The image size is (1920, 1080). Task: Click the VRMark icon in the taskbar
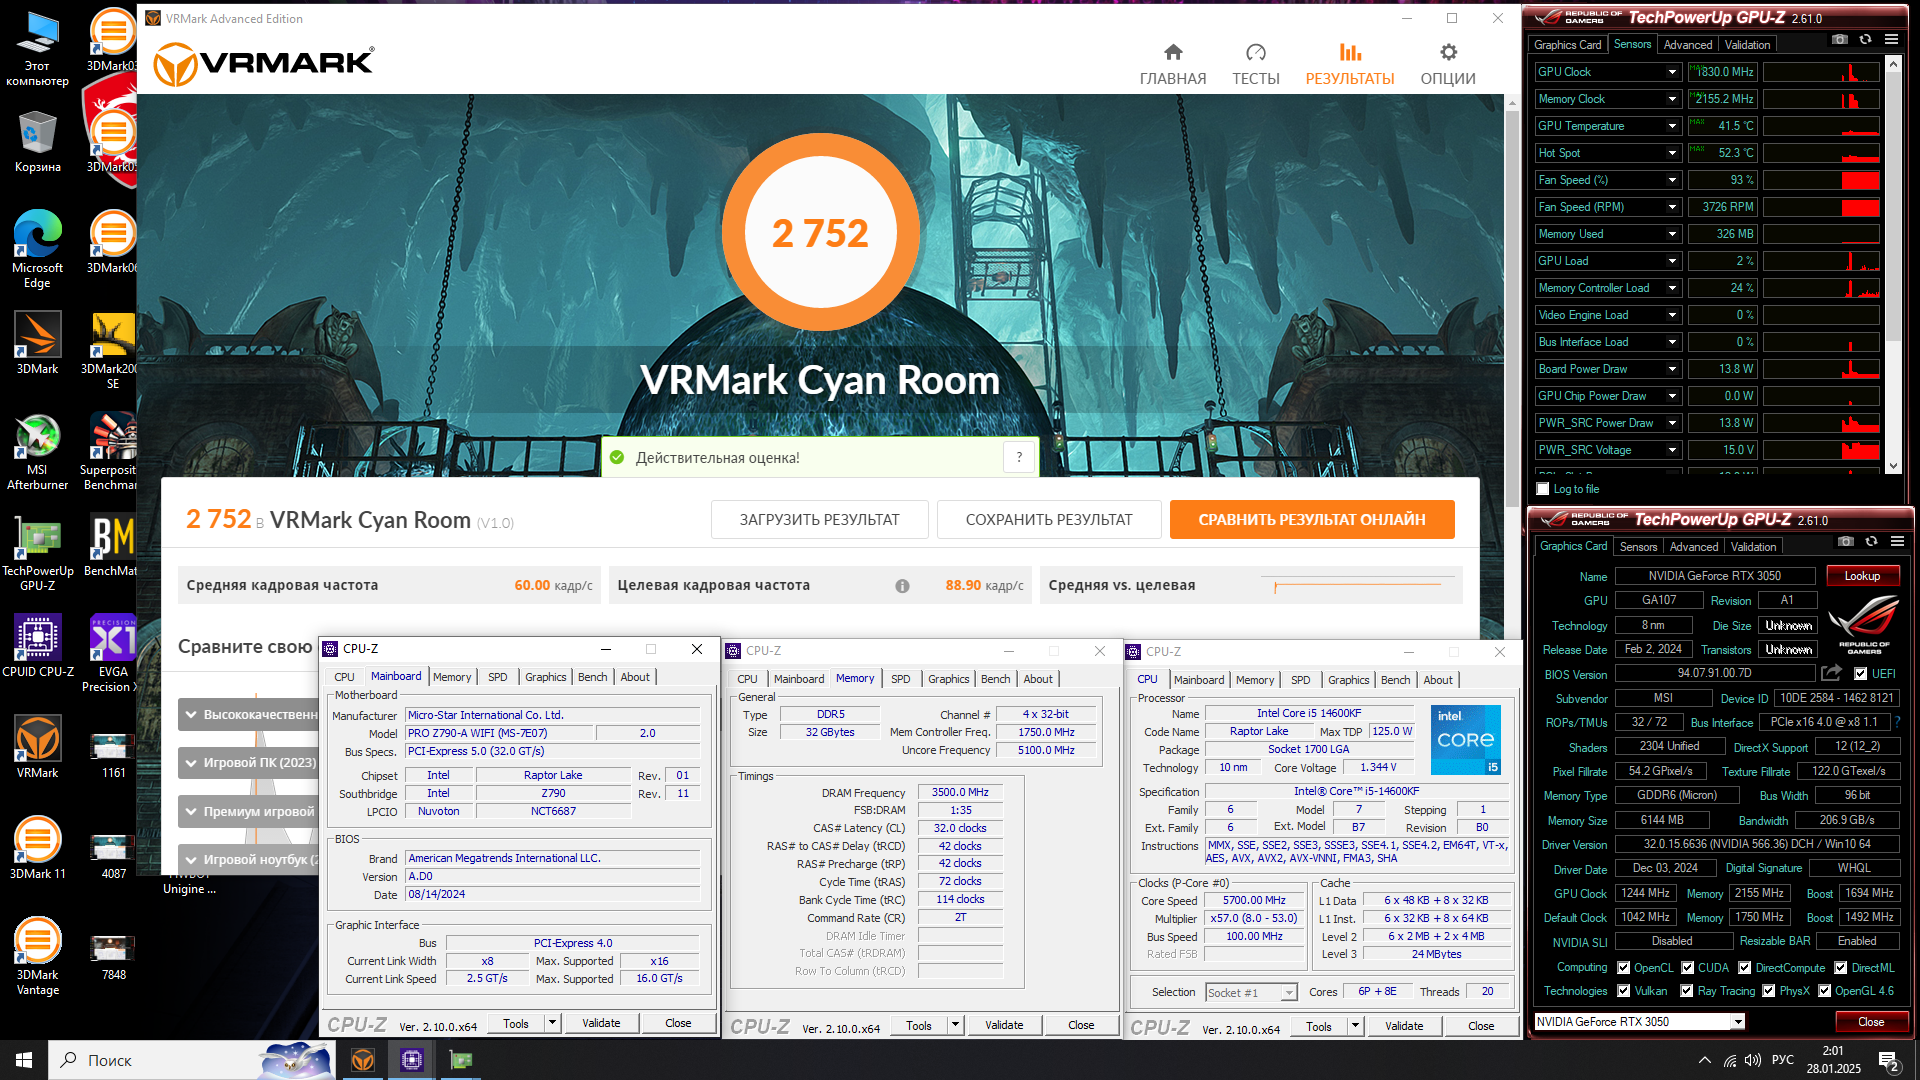pos(363,1060)
